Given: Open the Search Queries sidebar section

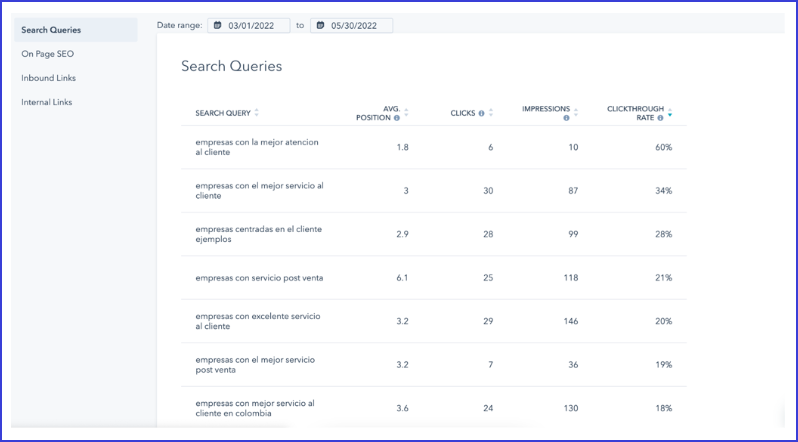Looking at the screenshot, I should click(76, 30).
